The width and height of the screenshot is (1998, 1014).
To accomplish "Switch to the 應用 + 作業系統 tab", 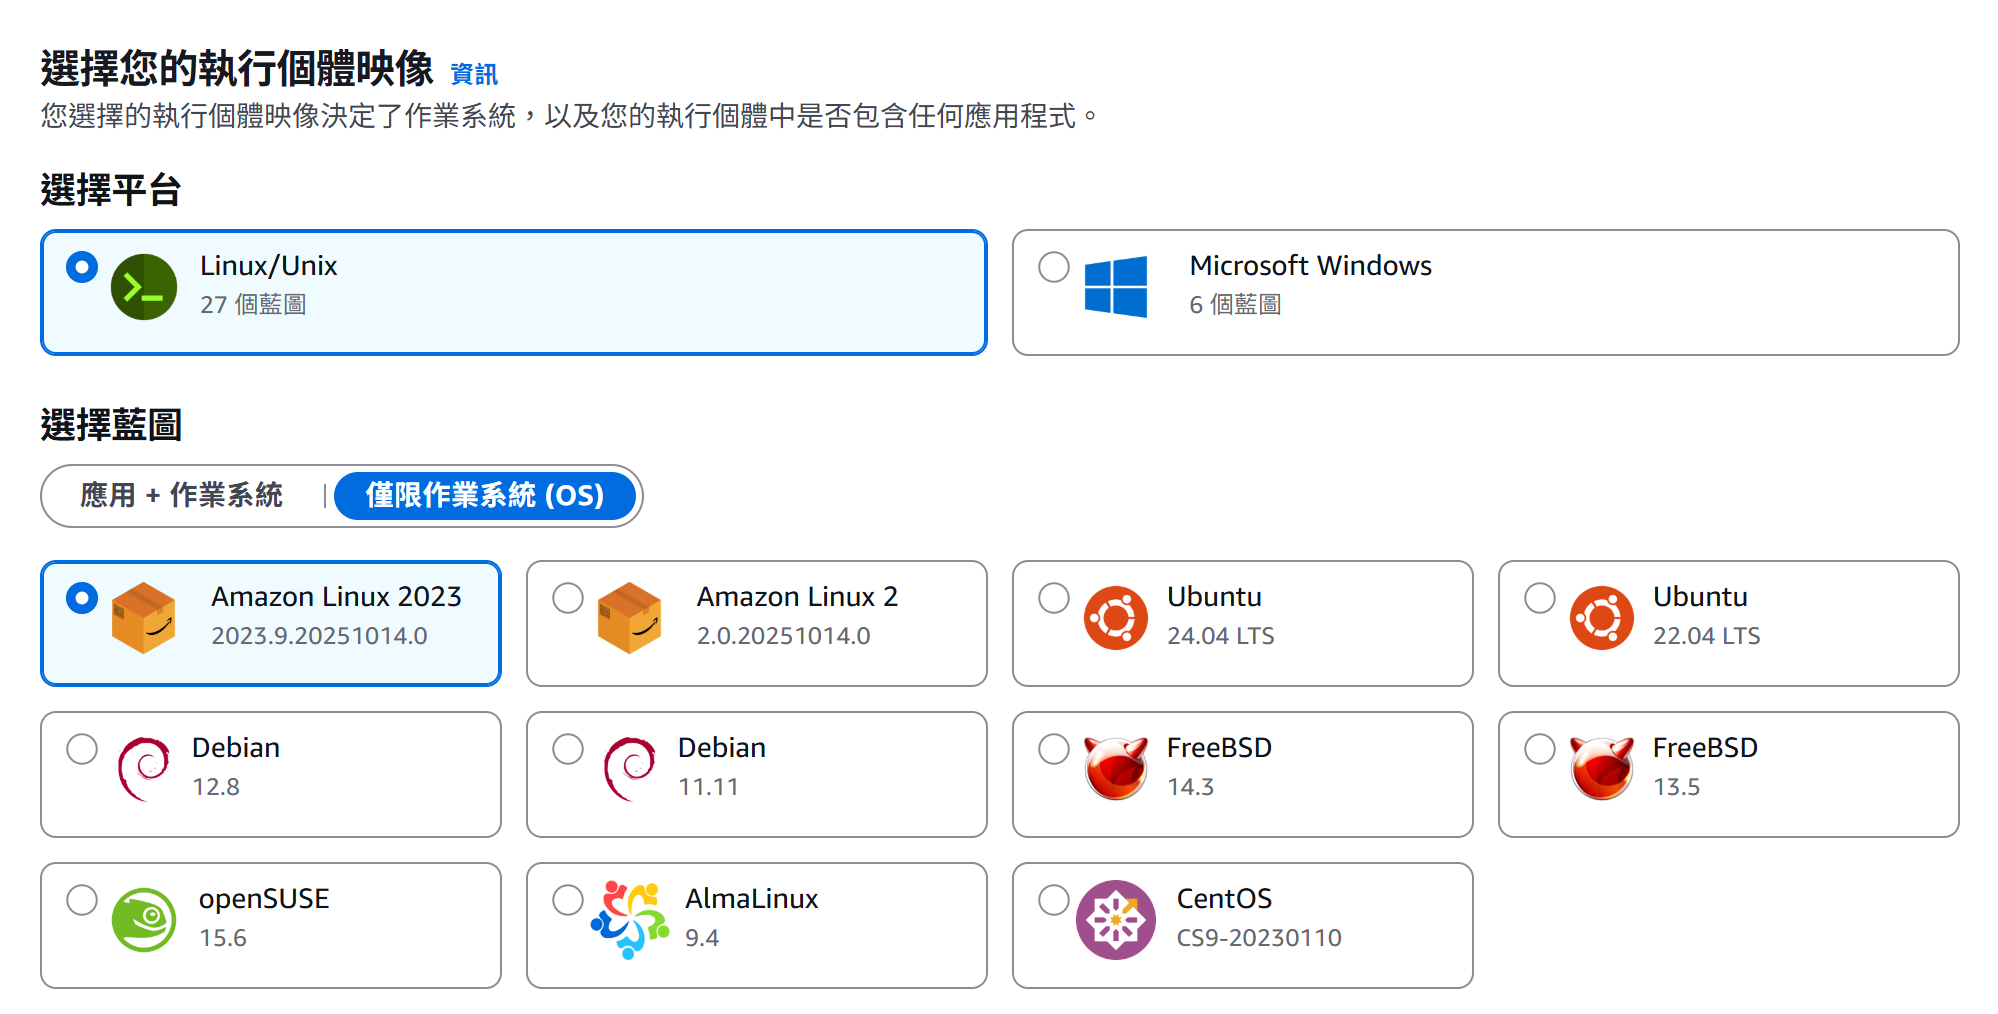I will pyautogui.click(x=182, y=496).
